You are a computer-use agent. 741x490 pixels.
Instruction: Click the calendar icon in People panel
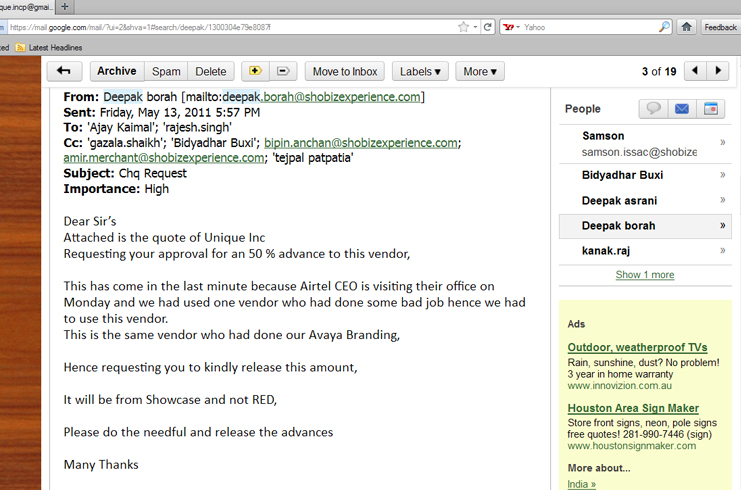point(710,109)
